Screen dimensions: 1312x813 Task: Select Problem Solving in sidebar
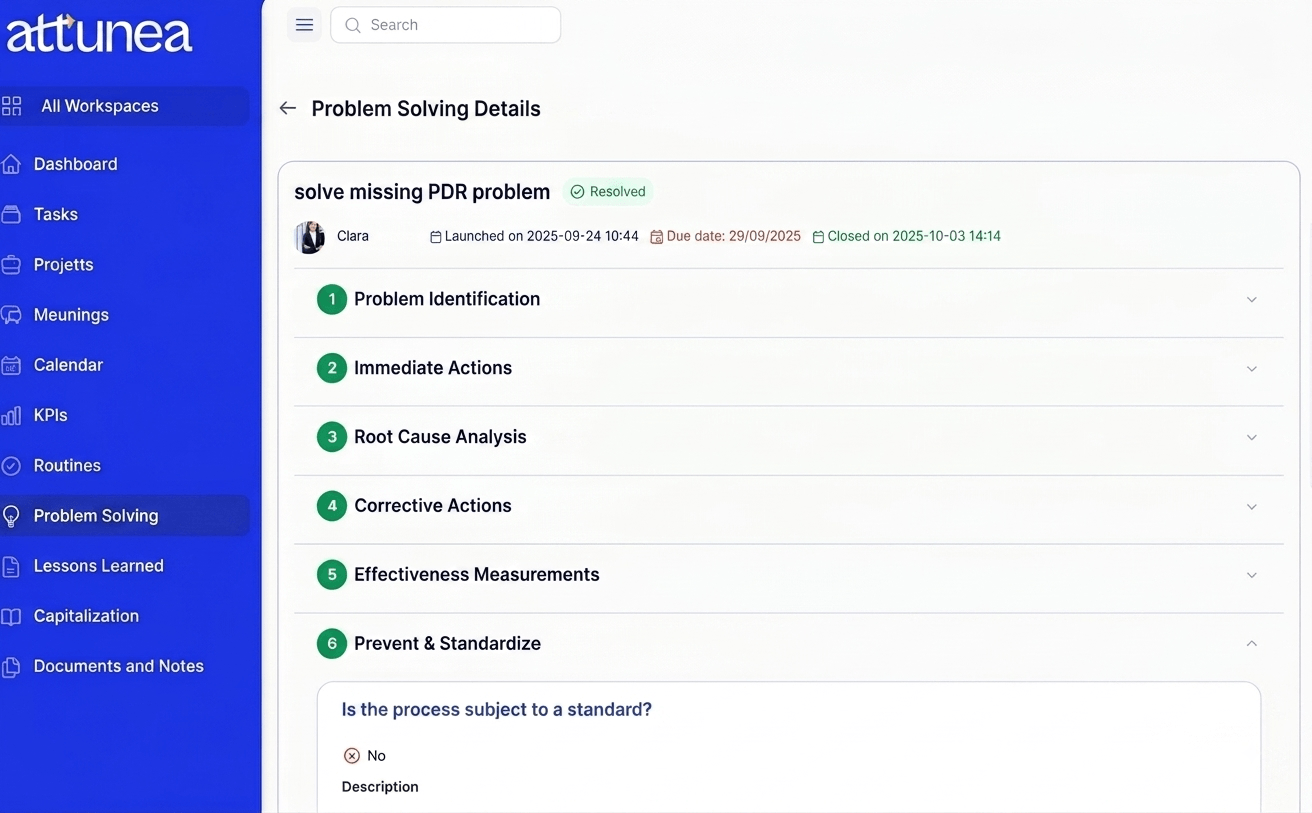click(124, 516)
